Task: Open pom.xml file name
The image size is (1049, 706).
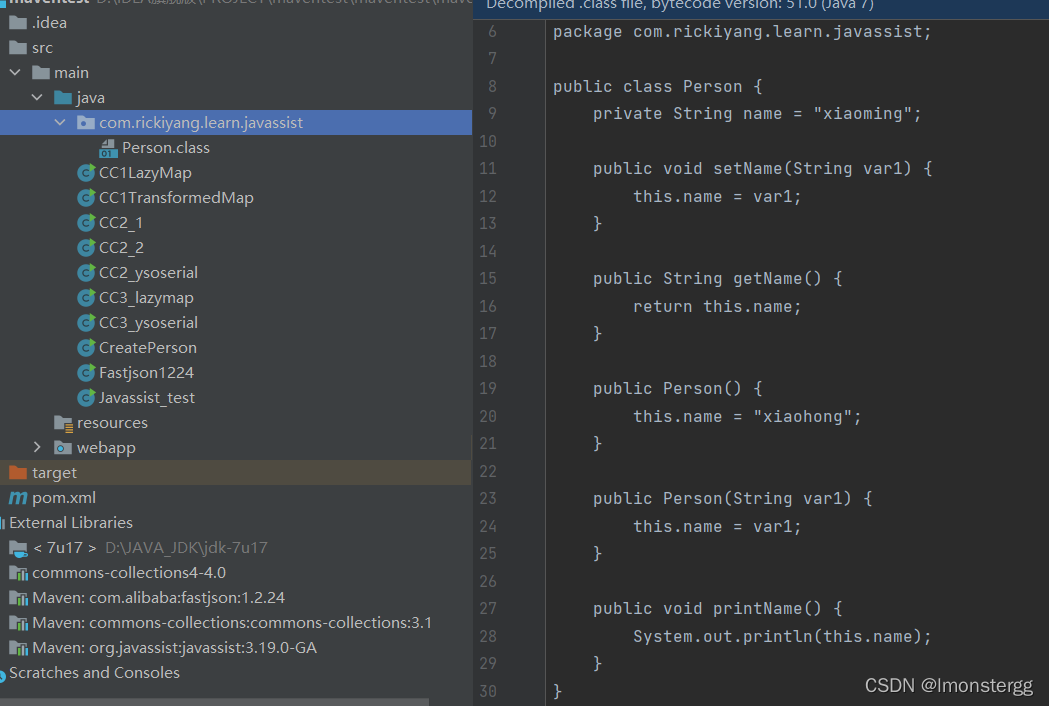Action: point(64,498)
